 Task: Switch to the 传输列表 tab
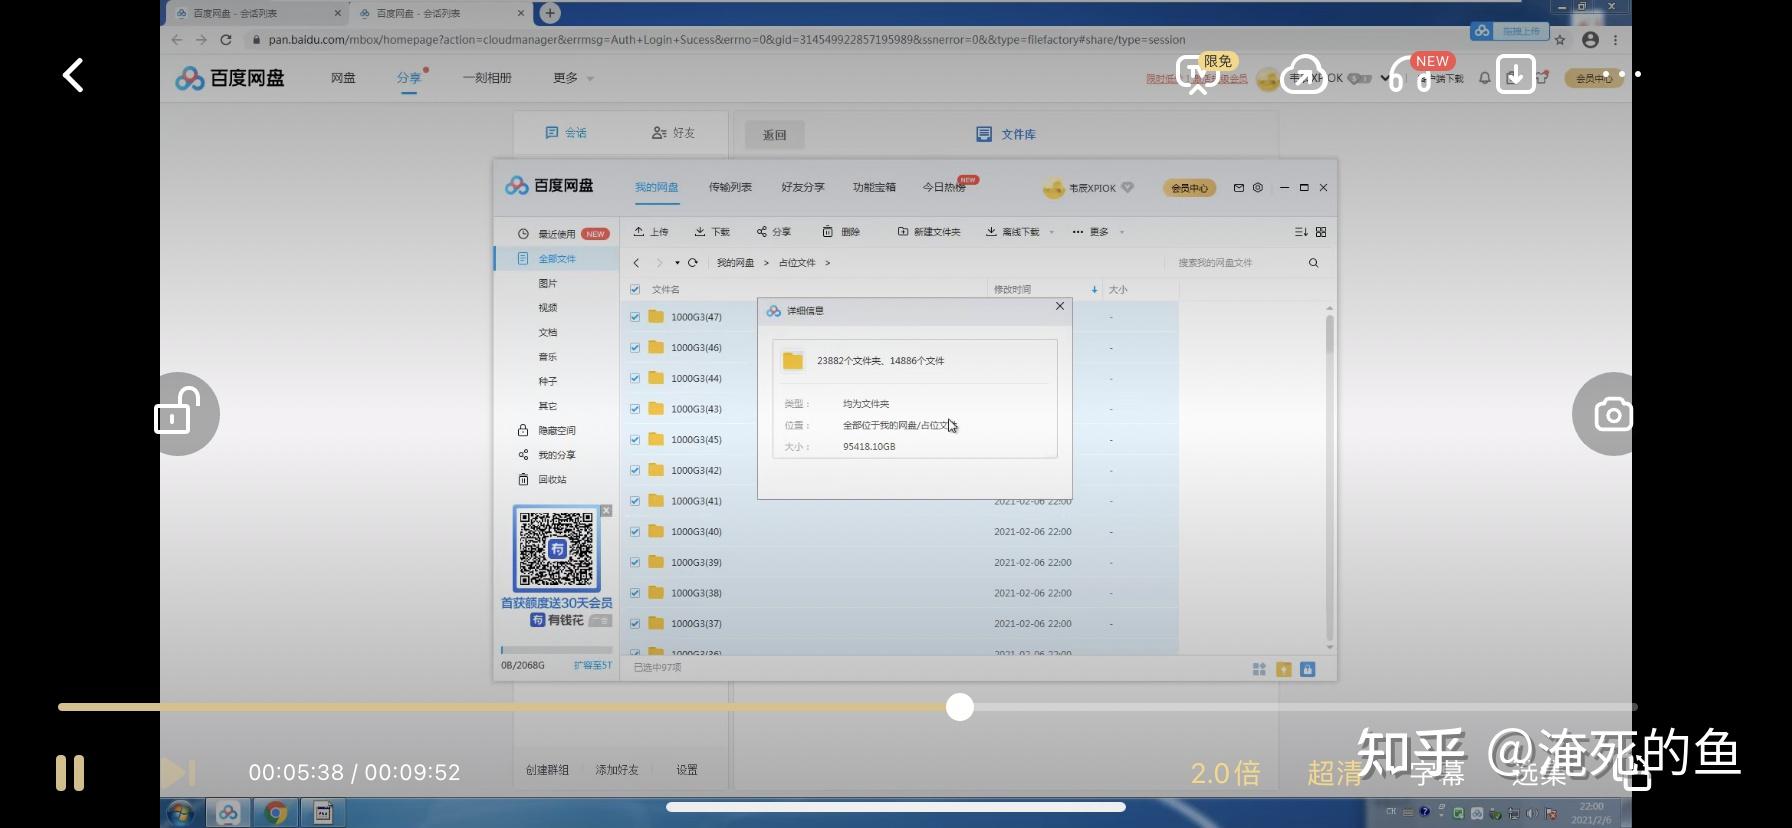pos(730,187)
